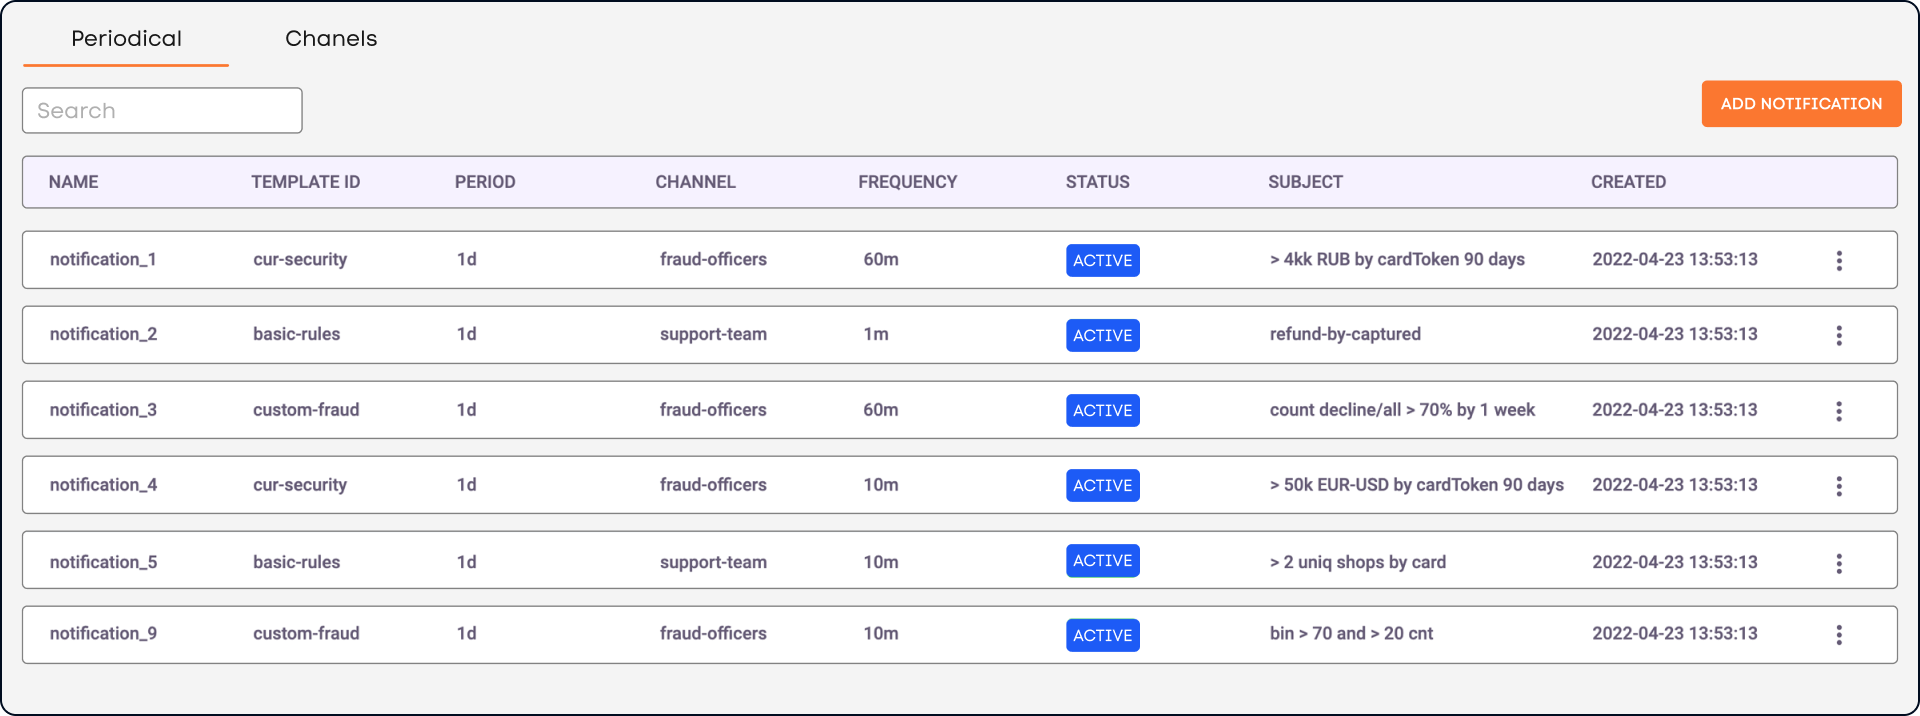Click the more options icon for notification_4

[x=1838, y=486]
